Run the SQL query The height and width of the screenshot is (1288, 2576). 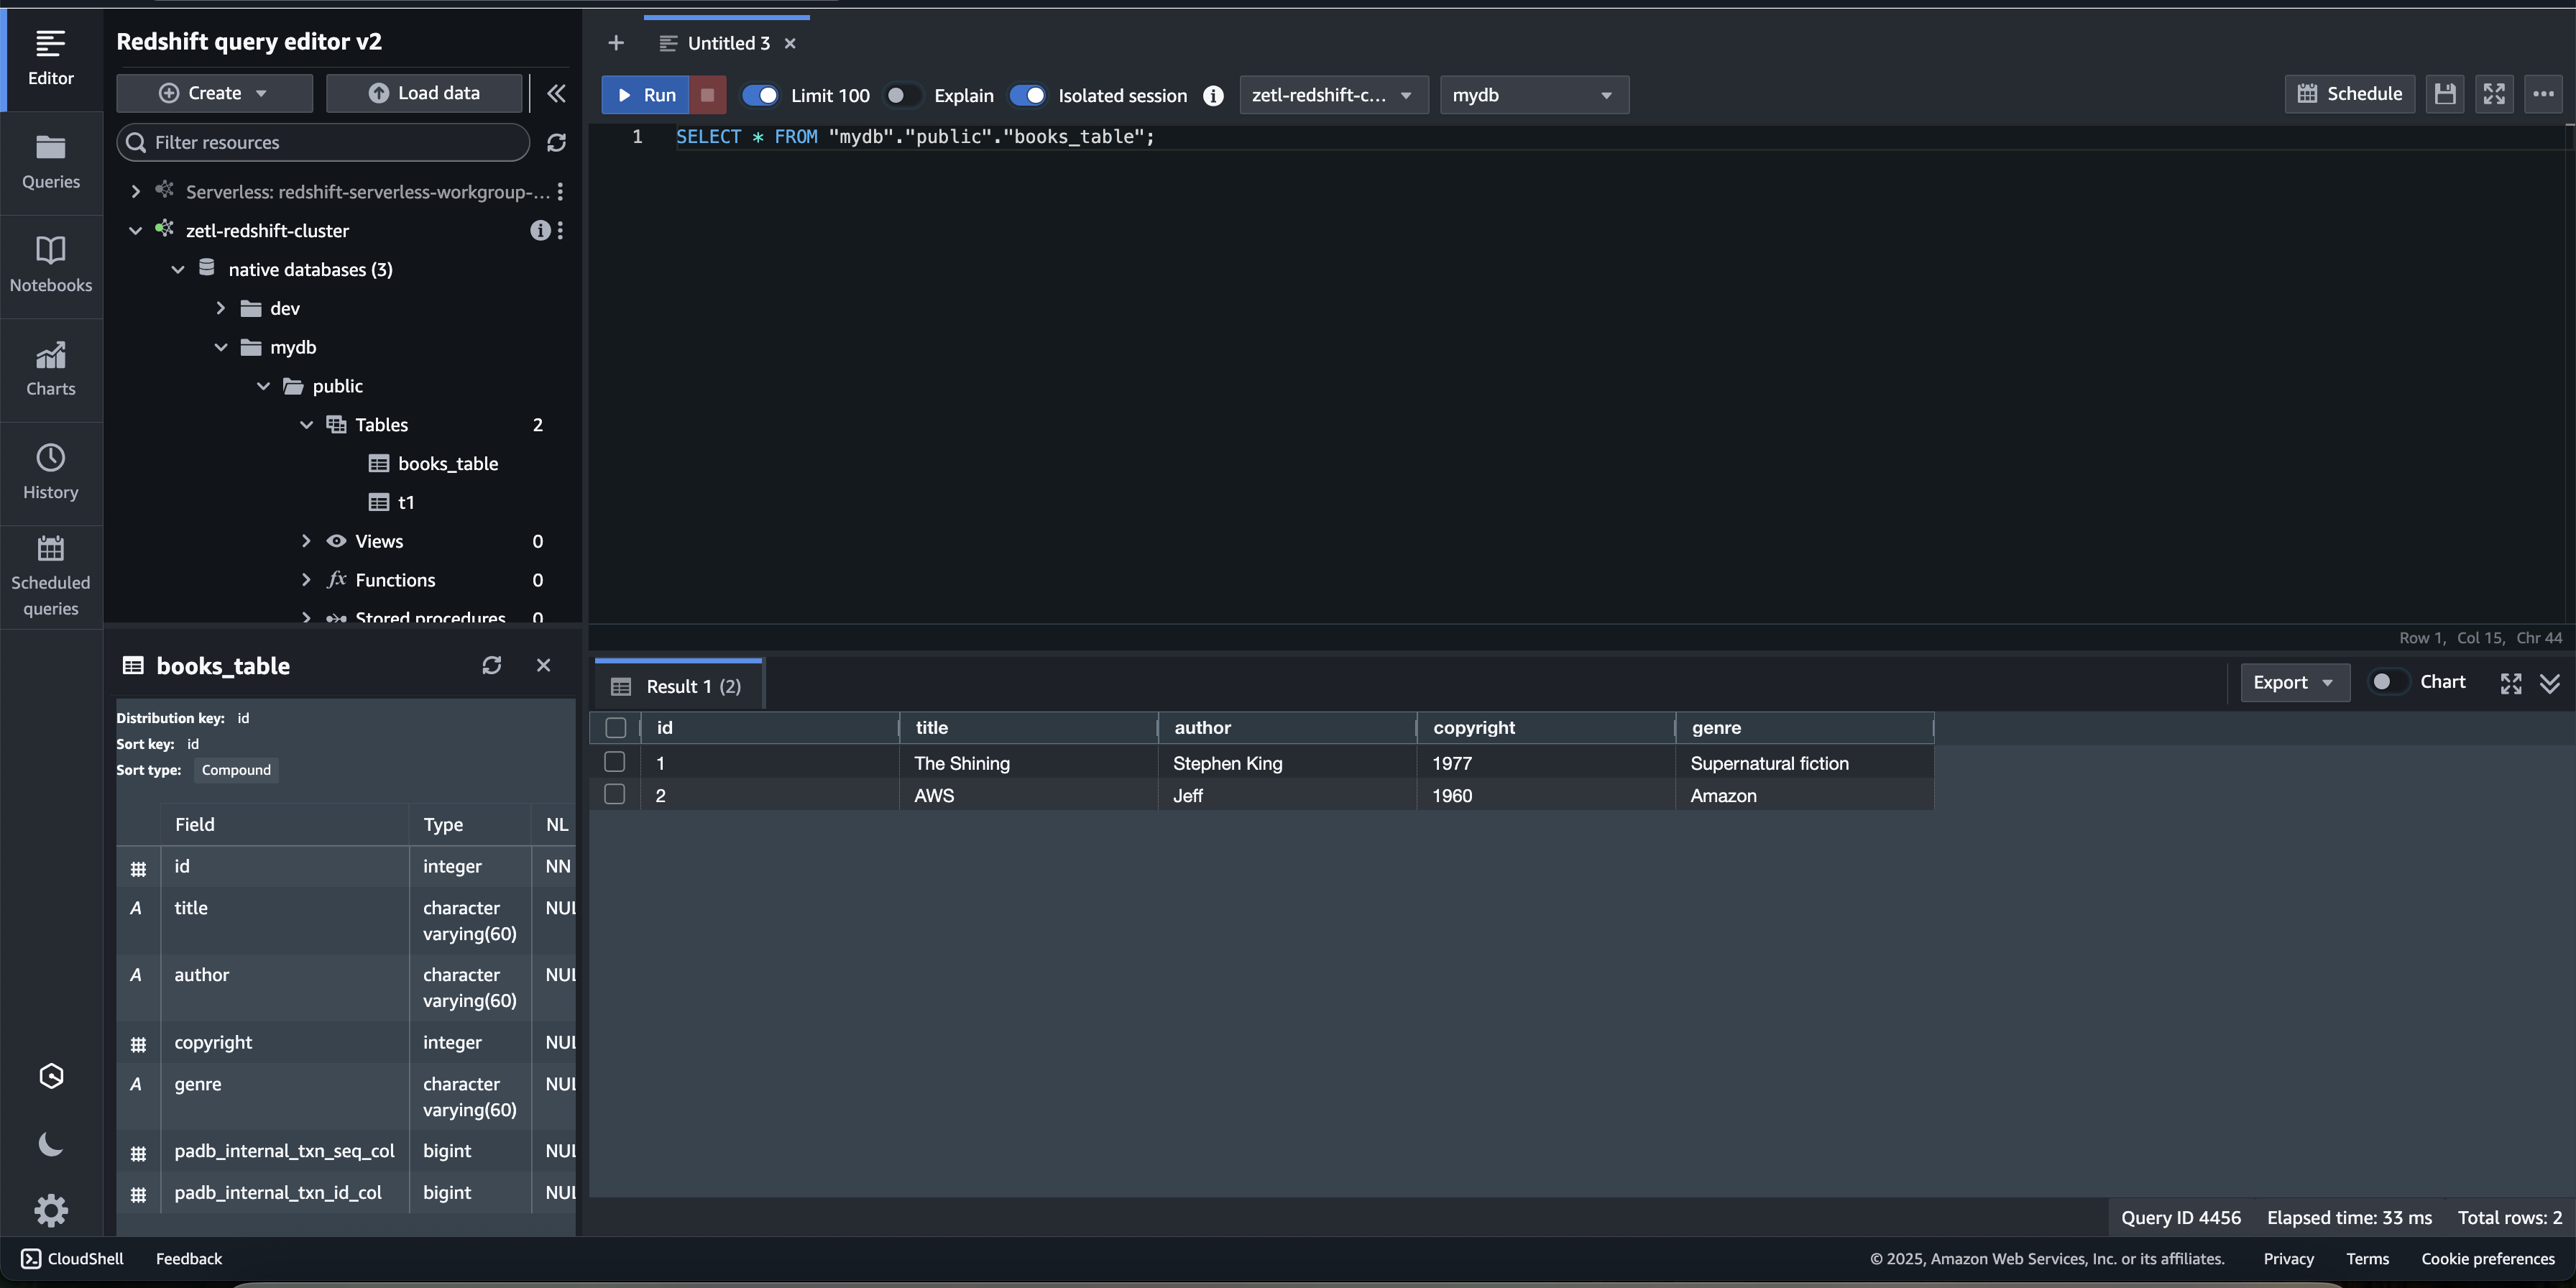645,95
